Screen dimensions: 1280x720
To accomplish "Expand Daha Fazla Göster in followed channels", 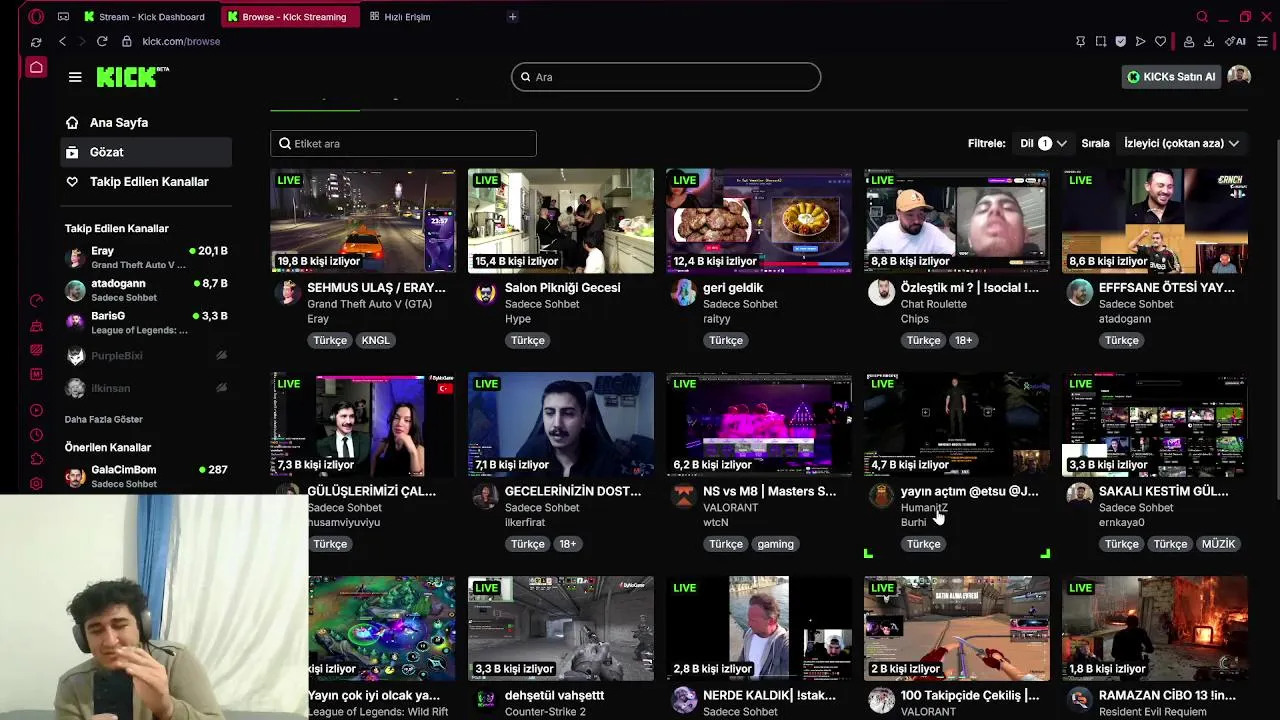I will tap(104, 419).
